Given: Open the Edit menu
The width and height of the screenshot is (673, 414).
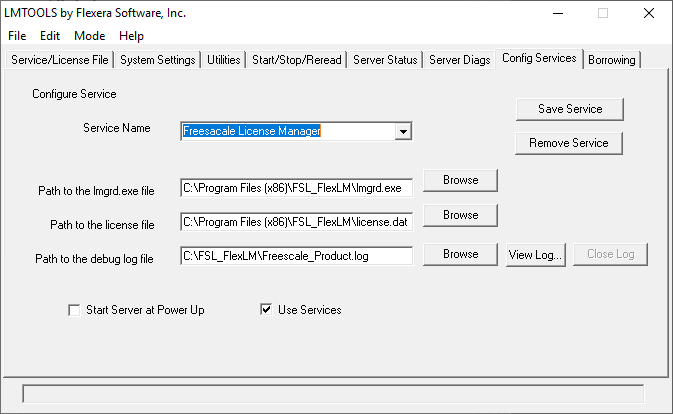Looking at the screenshot, I should pyautogui.click(x=50, y=36).
